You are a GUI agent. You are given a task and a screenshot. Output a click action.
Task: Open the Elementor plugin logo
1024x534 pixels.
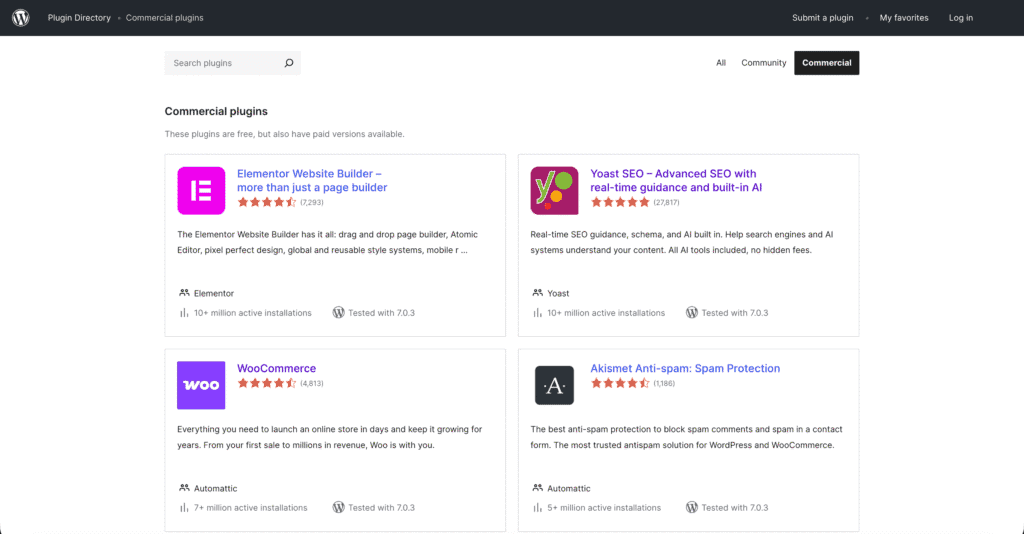point(201,191)
